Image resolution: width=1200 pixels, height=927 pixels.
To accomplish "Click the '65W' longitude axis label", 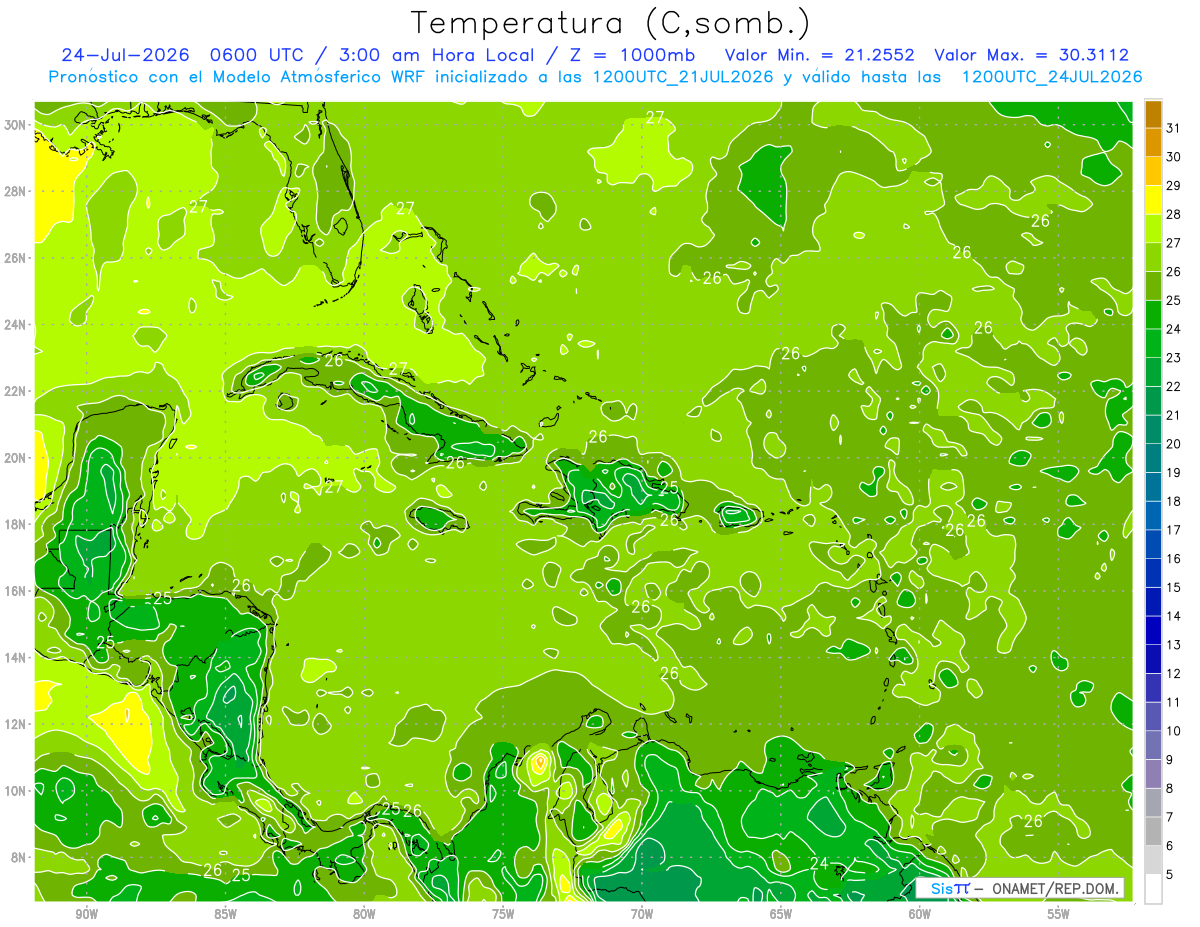I will coord(781,914).
